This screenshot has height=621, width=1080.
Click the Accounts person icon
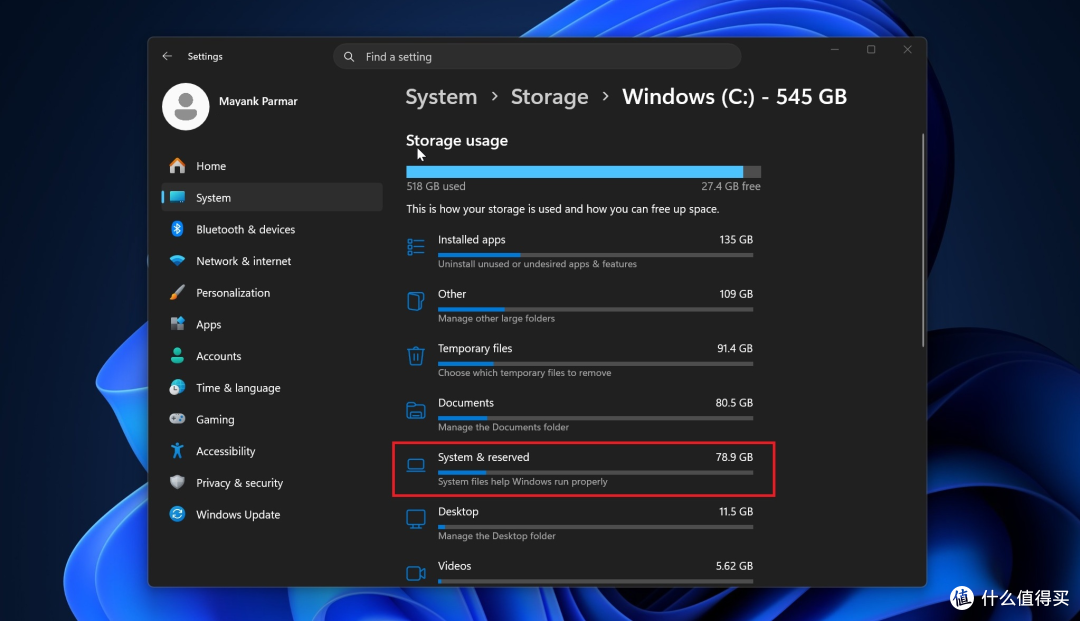177,356
